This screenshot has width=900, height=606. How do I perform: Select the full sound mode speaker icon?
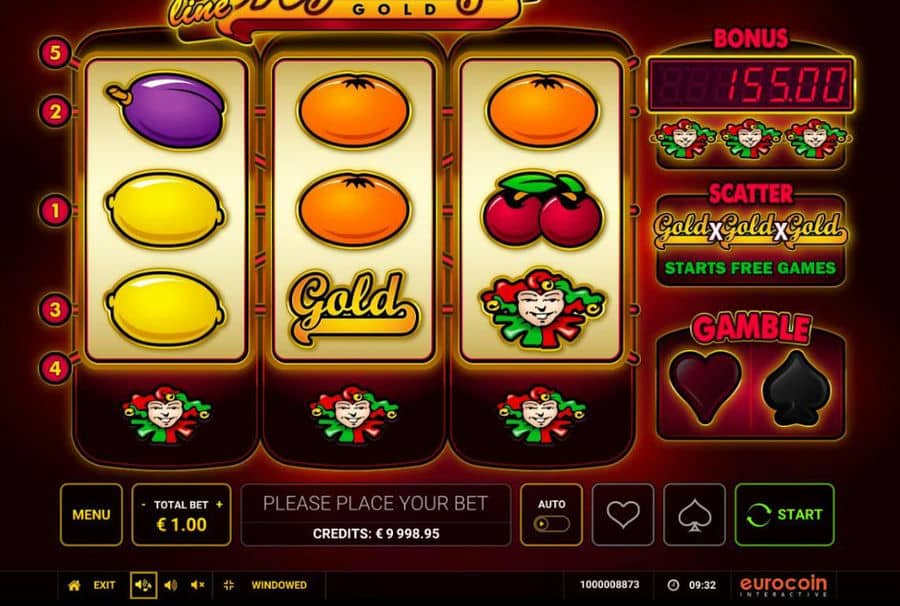[143, 585]
